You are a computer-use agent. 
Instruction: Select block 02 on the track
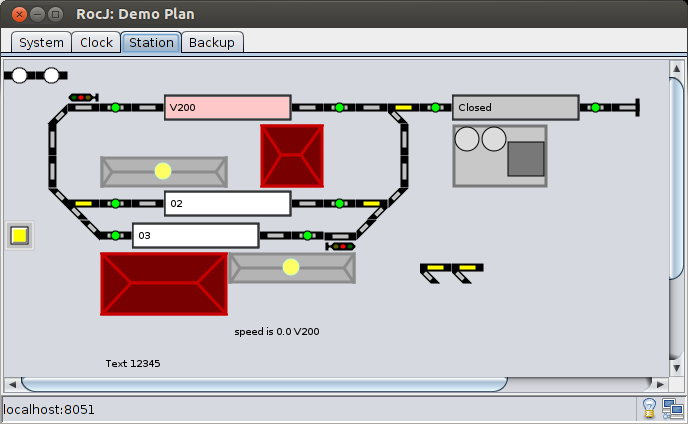pyautogui.click(x=227, y=204)
